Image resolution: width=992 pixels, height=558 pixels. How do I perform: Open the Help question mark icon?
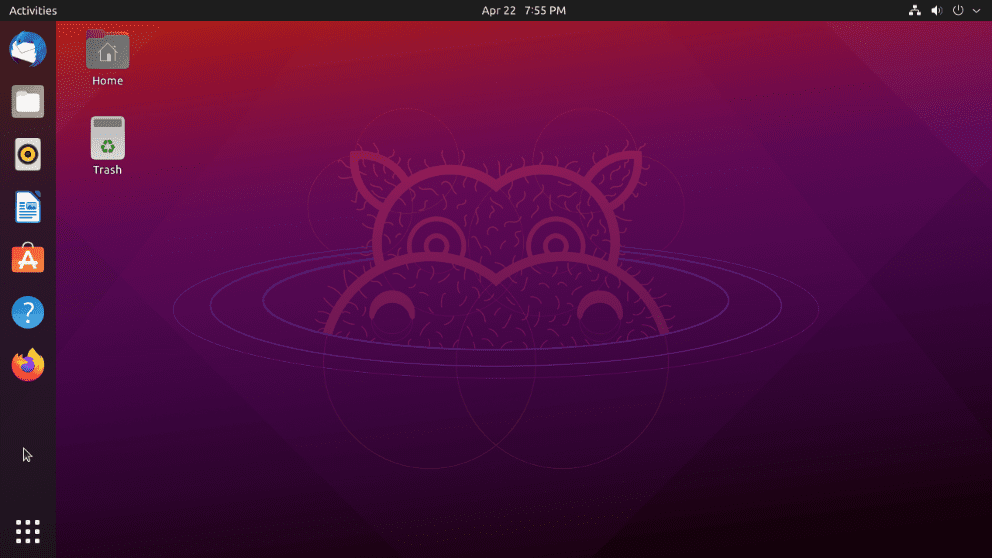pyautogui.click(x=28, y=313)
